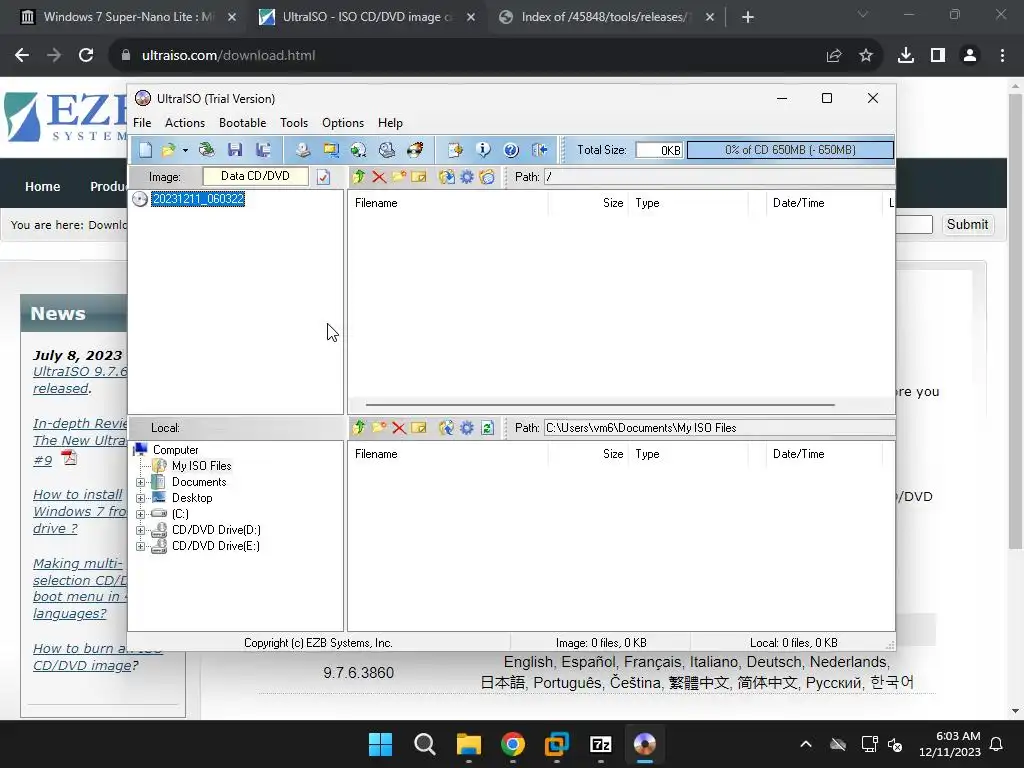
Task: Open the Options menu
Action: (x=343, y=123)
